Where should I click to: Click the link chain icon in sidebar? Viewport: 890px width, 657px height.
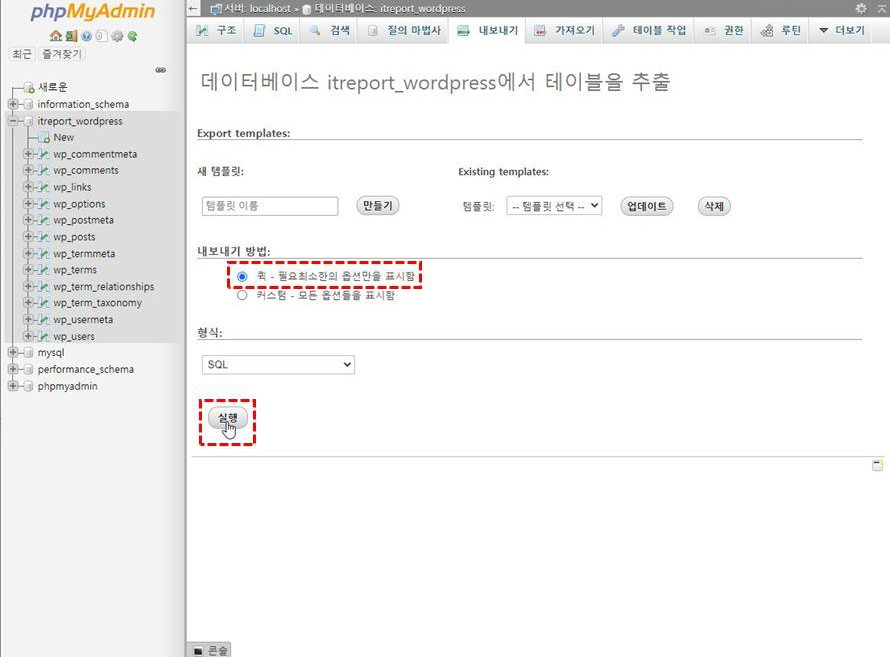coord(161,70)
